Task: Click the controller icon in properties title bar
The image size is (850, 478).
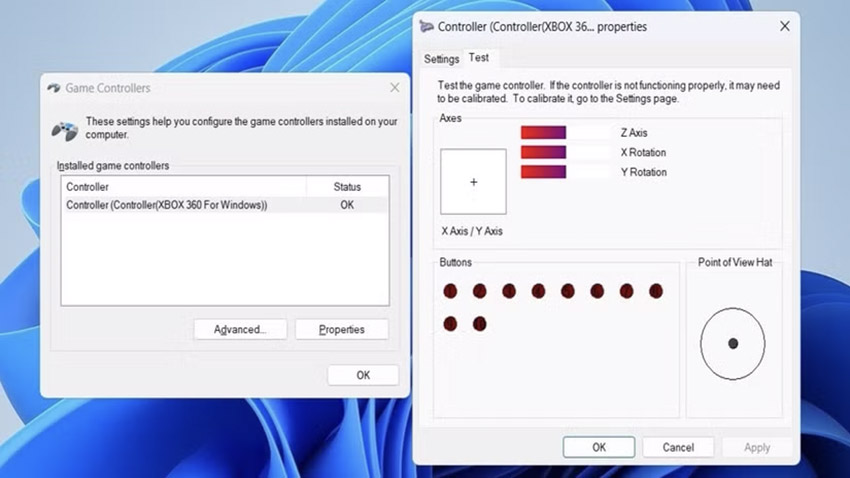Action: click(x=427, y=27)
